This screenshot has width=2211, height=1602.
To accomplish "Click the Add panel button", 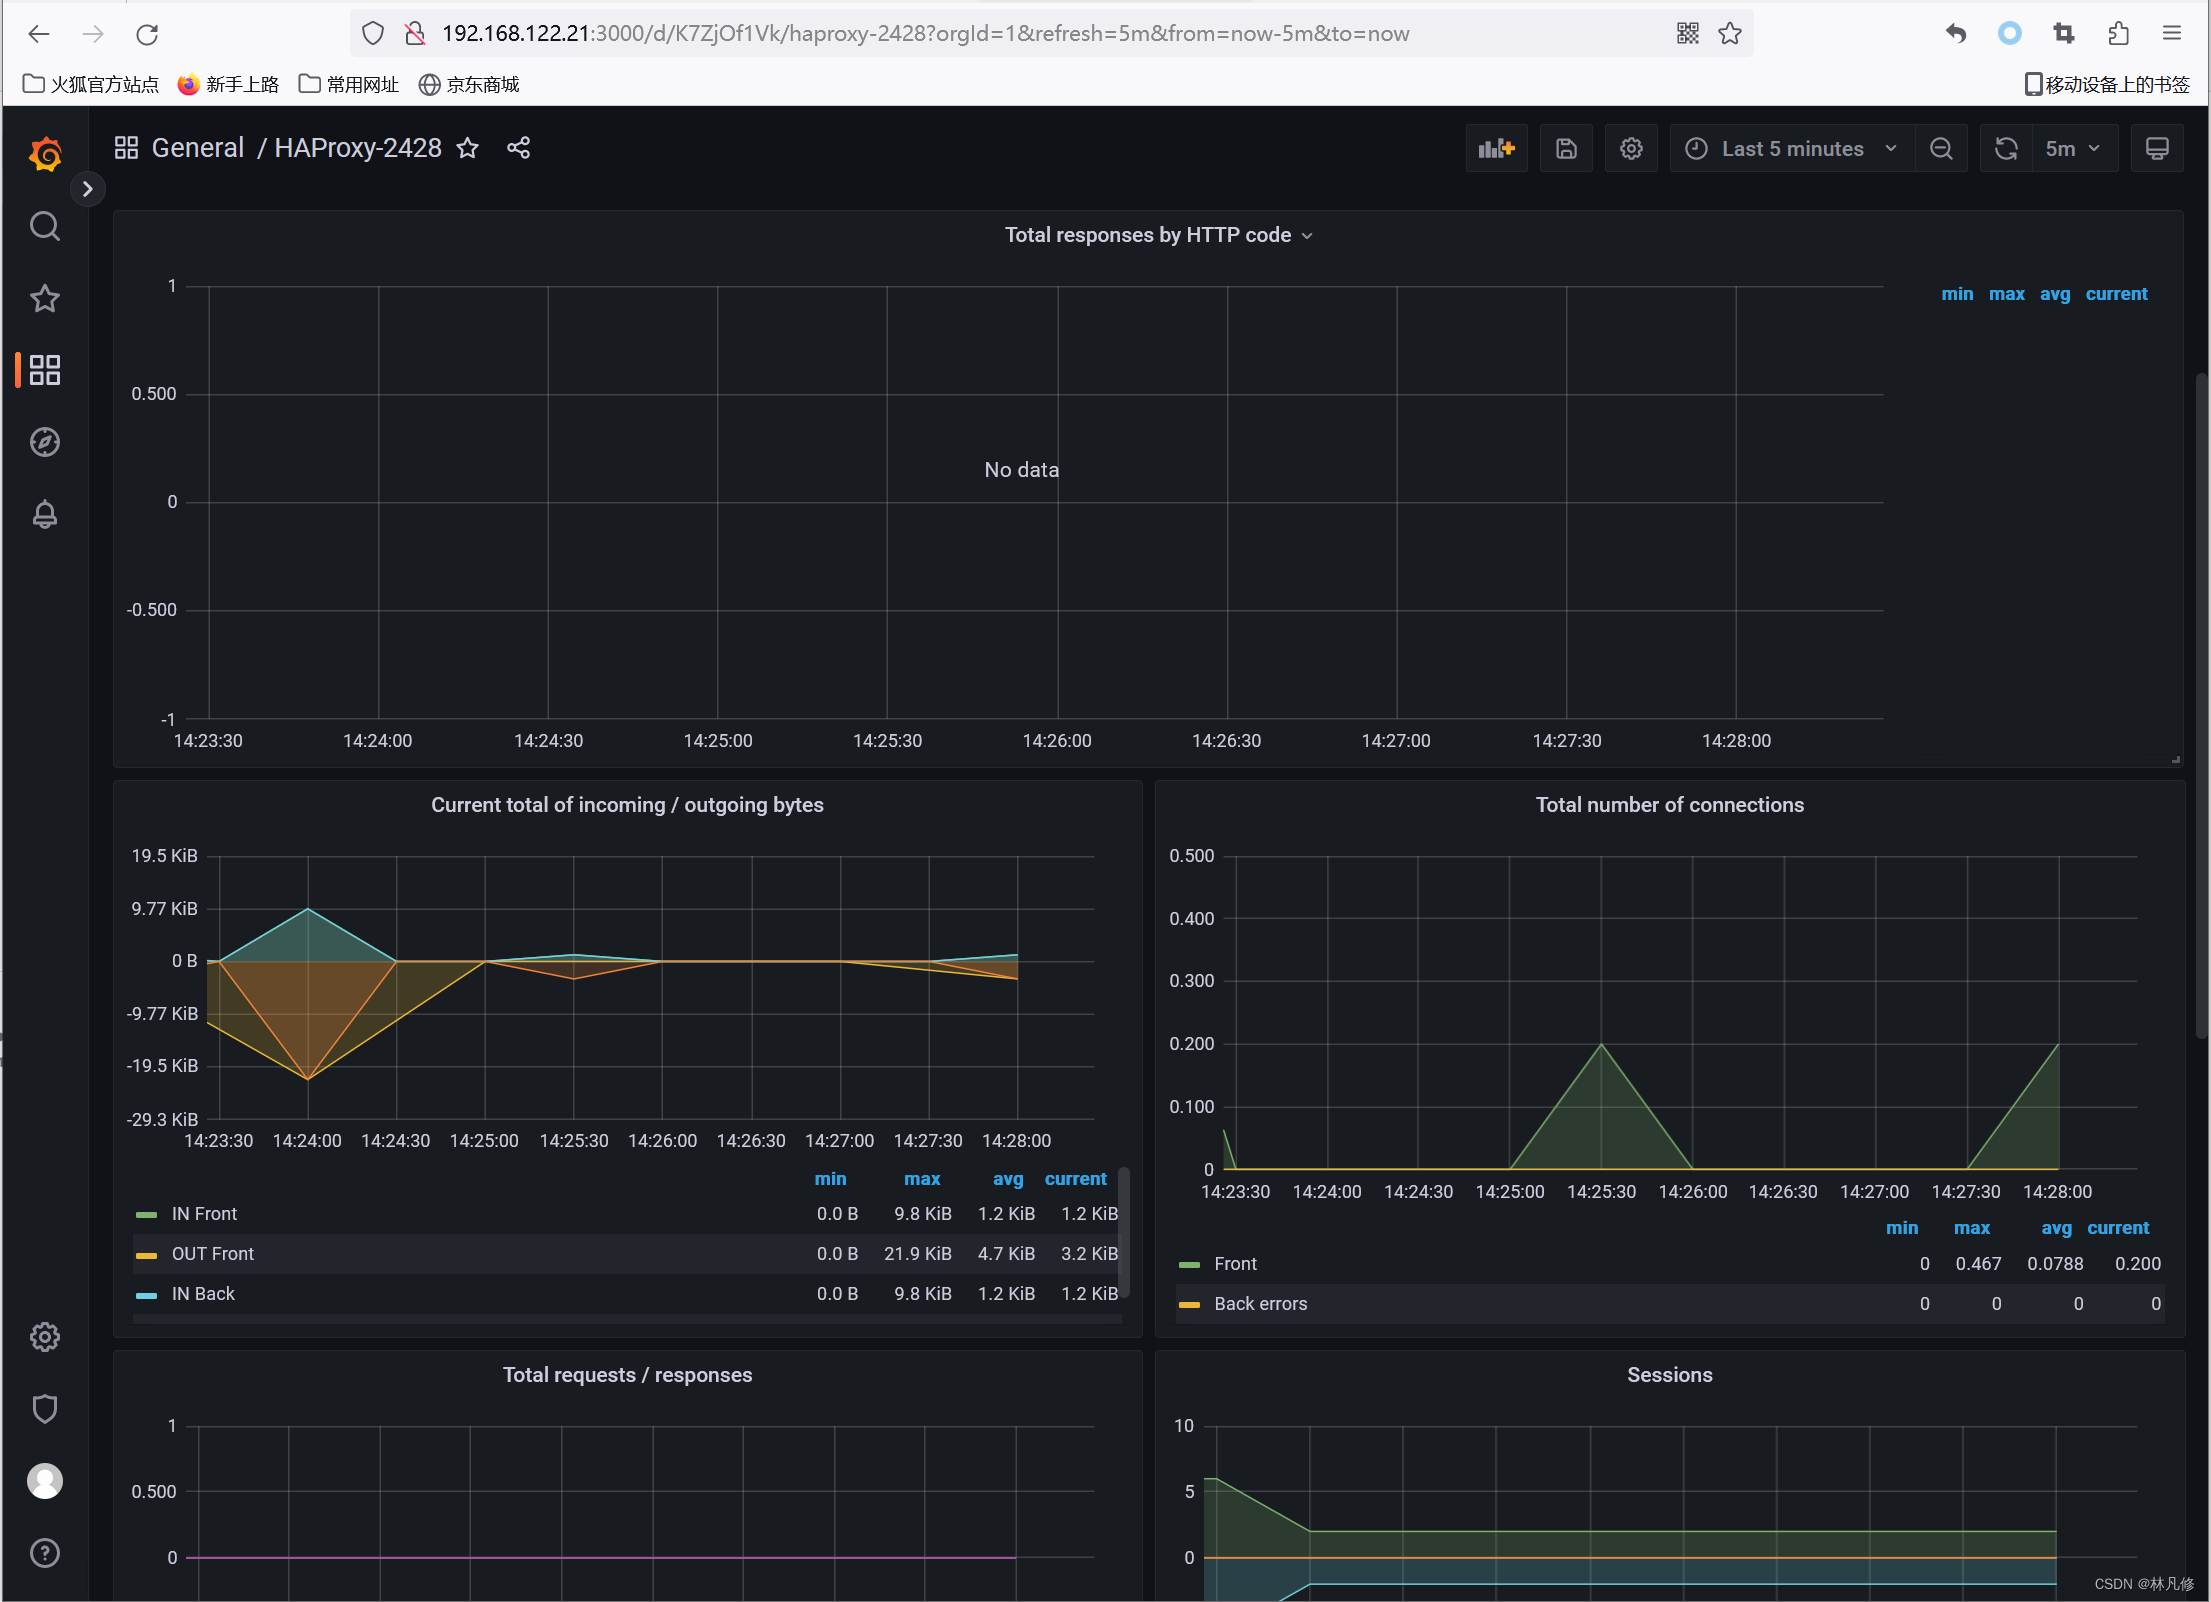I will tap(1496, 149).
